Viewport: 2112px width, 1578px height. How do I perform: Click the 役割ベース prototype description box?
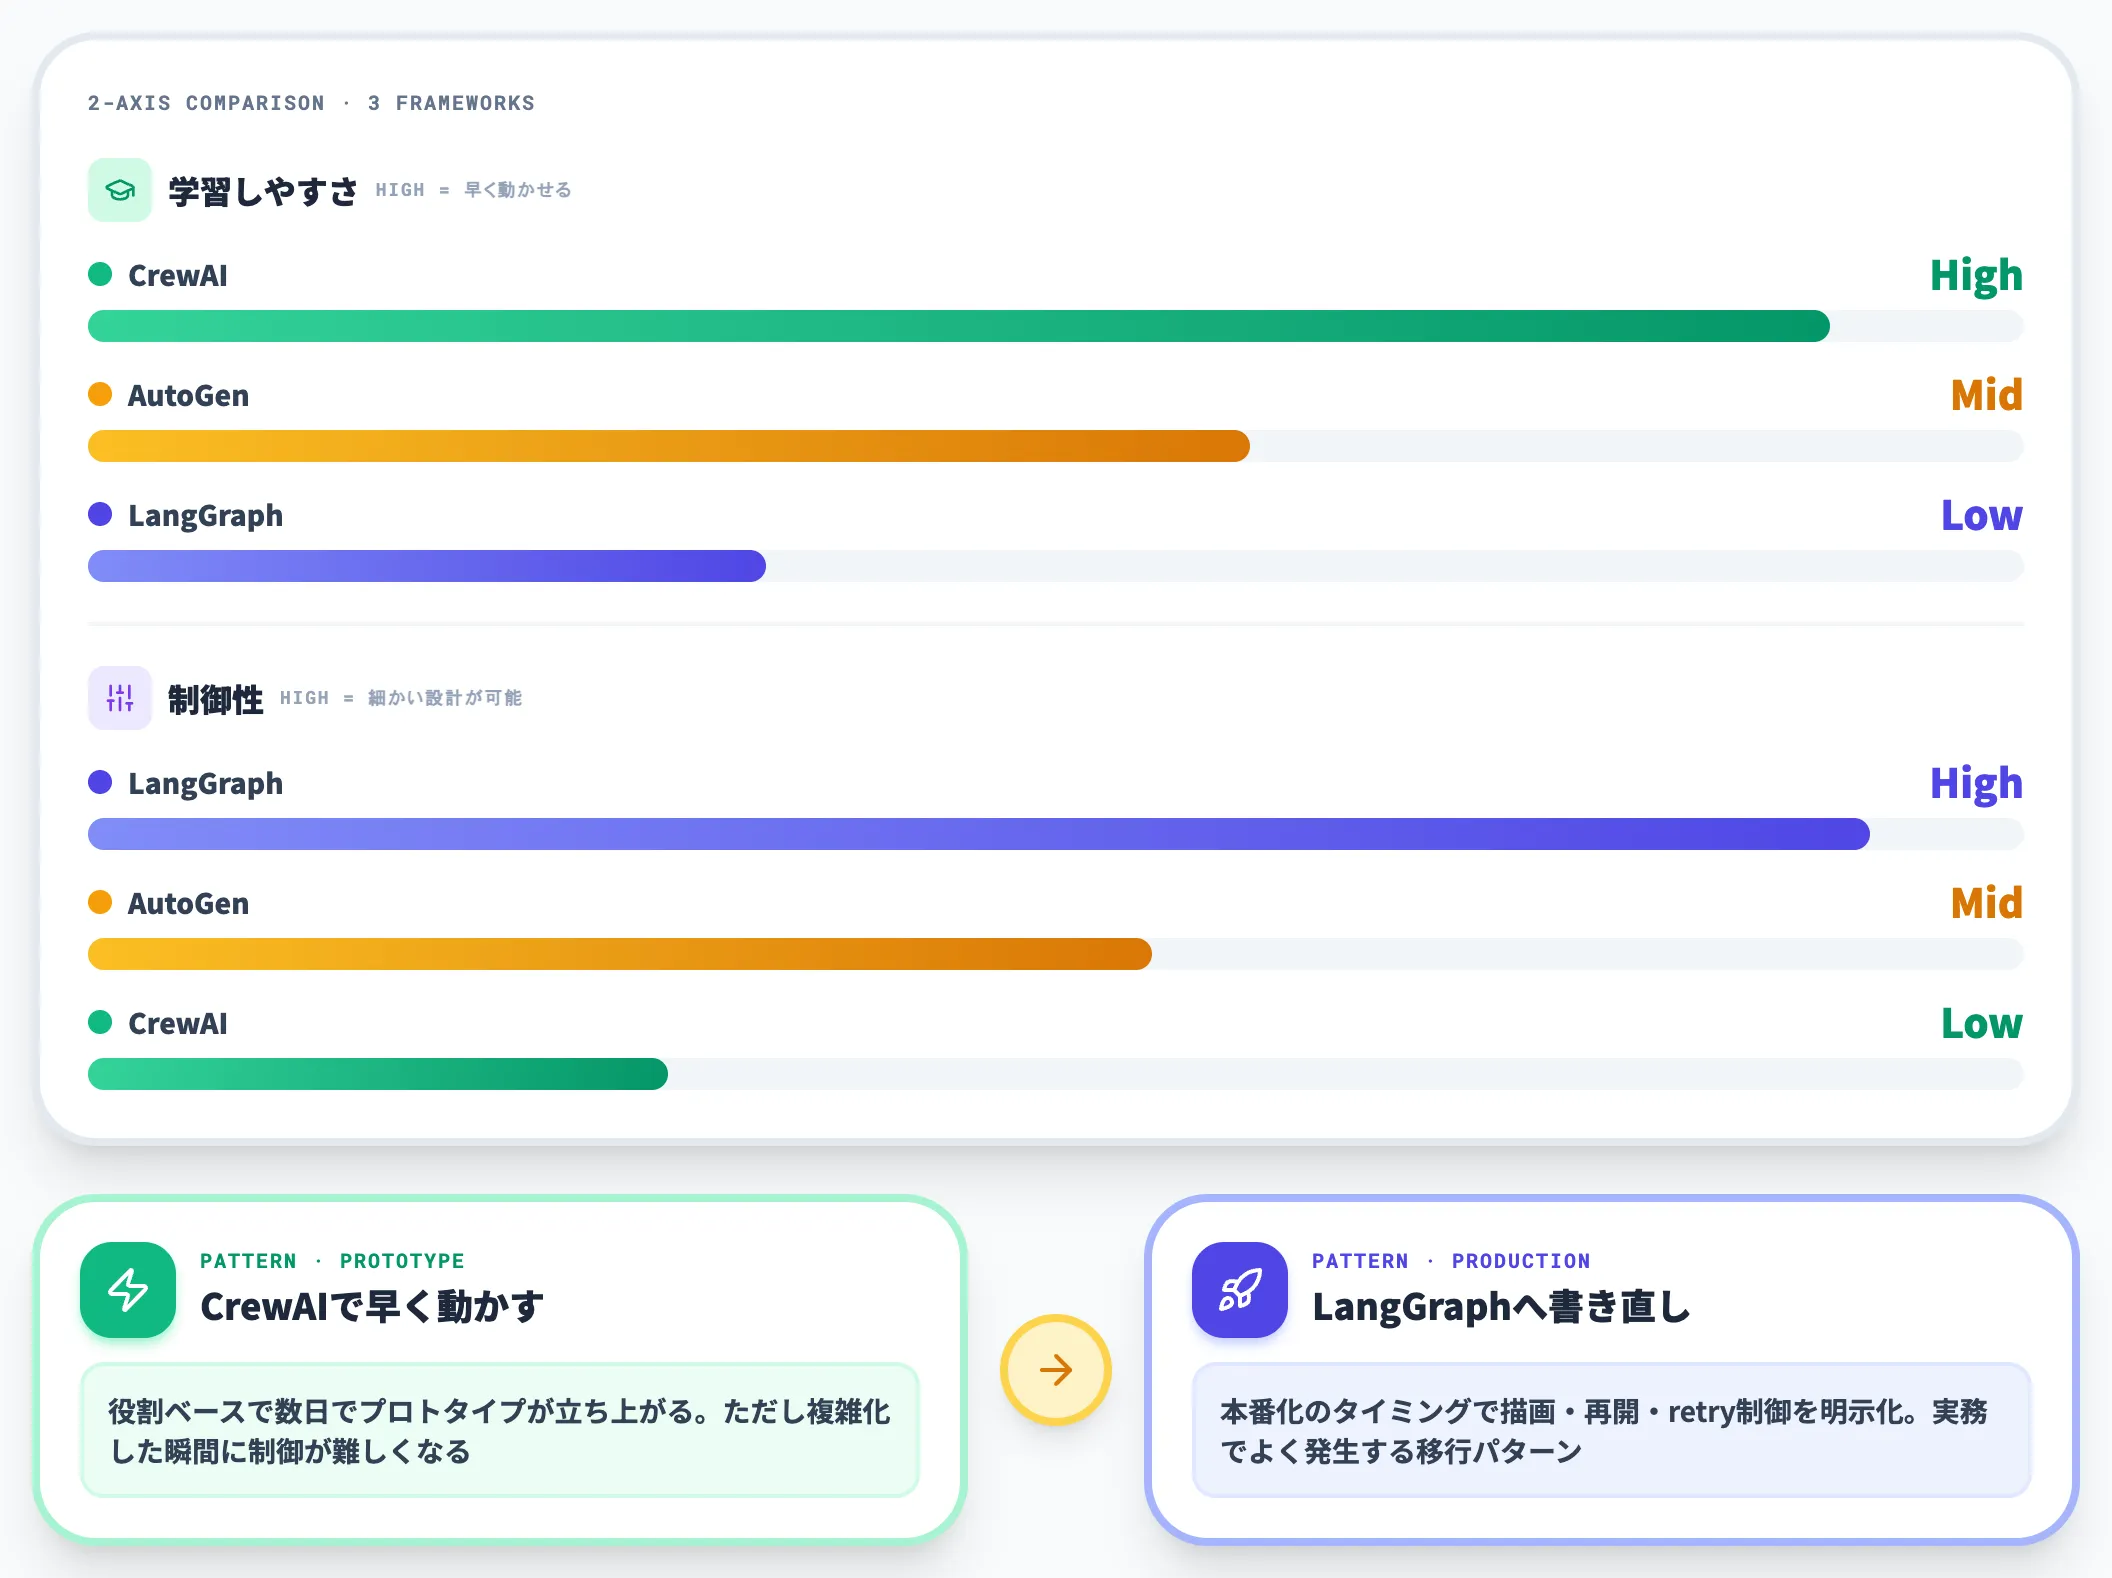pos(500,1430)
